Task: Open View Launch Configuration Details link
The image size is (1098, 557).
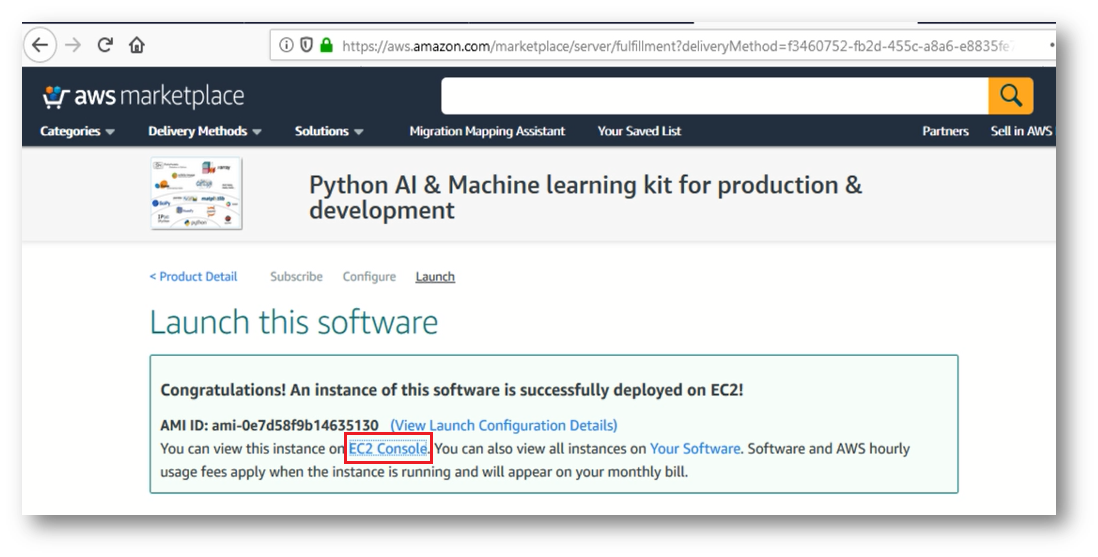Action: (x=503, y=425)
